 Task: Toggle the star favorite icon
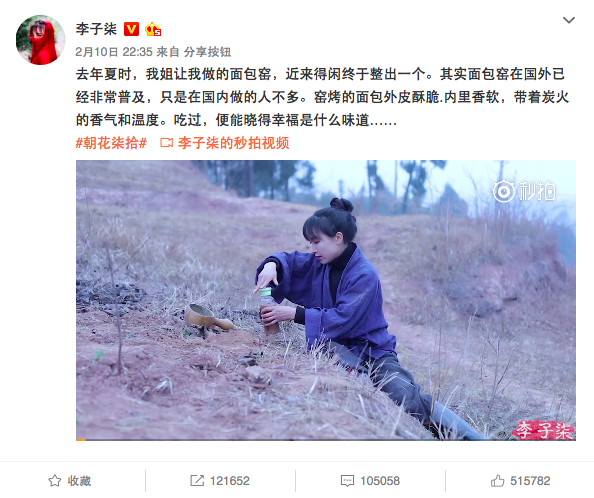coord(55,481)
